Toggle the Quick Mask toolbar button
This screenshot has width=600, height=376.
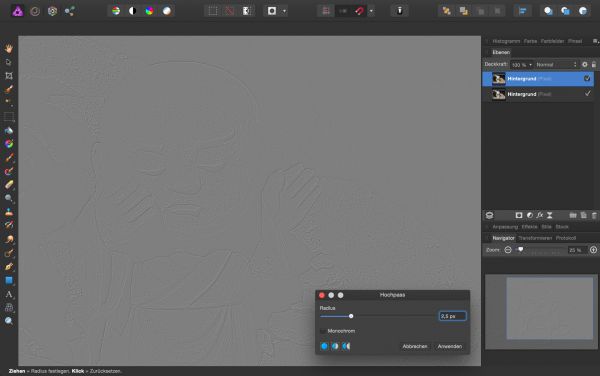click(x=272, y=11)
